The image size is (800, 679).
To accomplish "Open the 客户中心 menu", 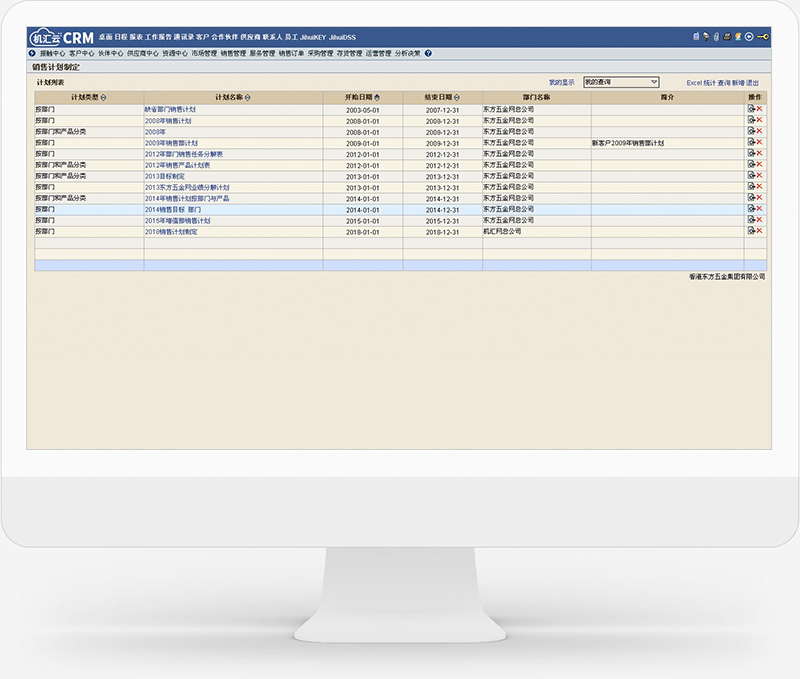I will click(82, 53).
